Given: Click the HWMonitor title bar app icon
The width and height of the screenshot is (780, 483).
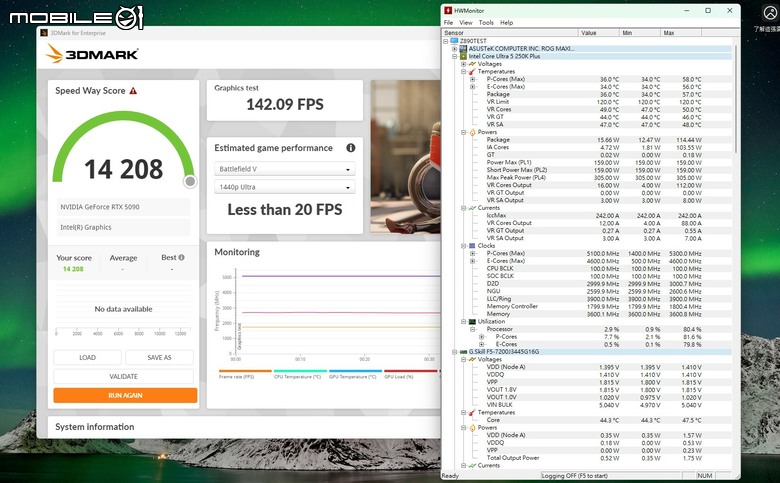Looking at the screenshot, I should 448,10.
